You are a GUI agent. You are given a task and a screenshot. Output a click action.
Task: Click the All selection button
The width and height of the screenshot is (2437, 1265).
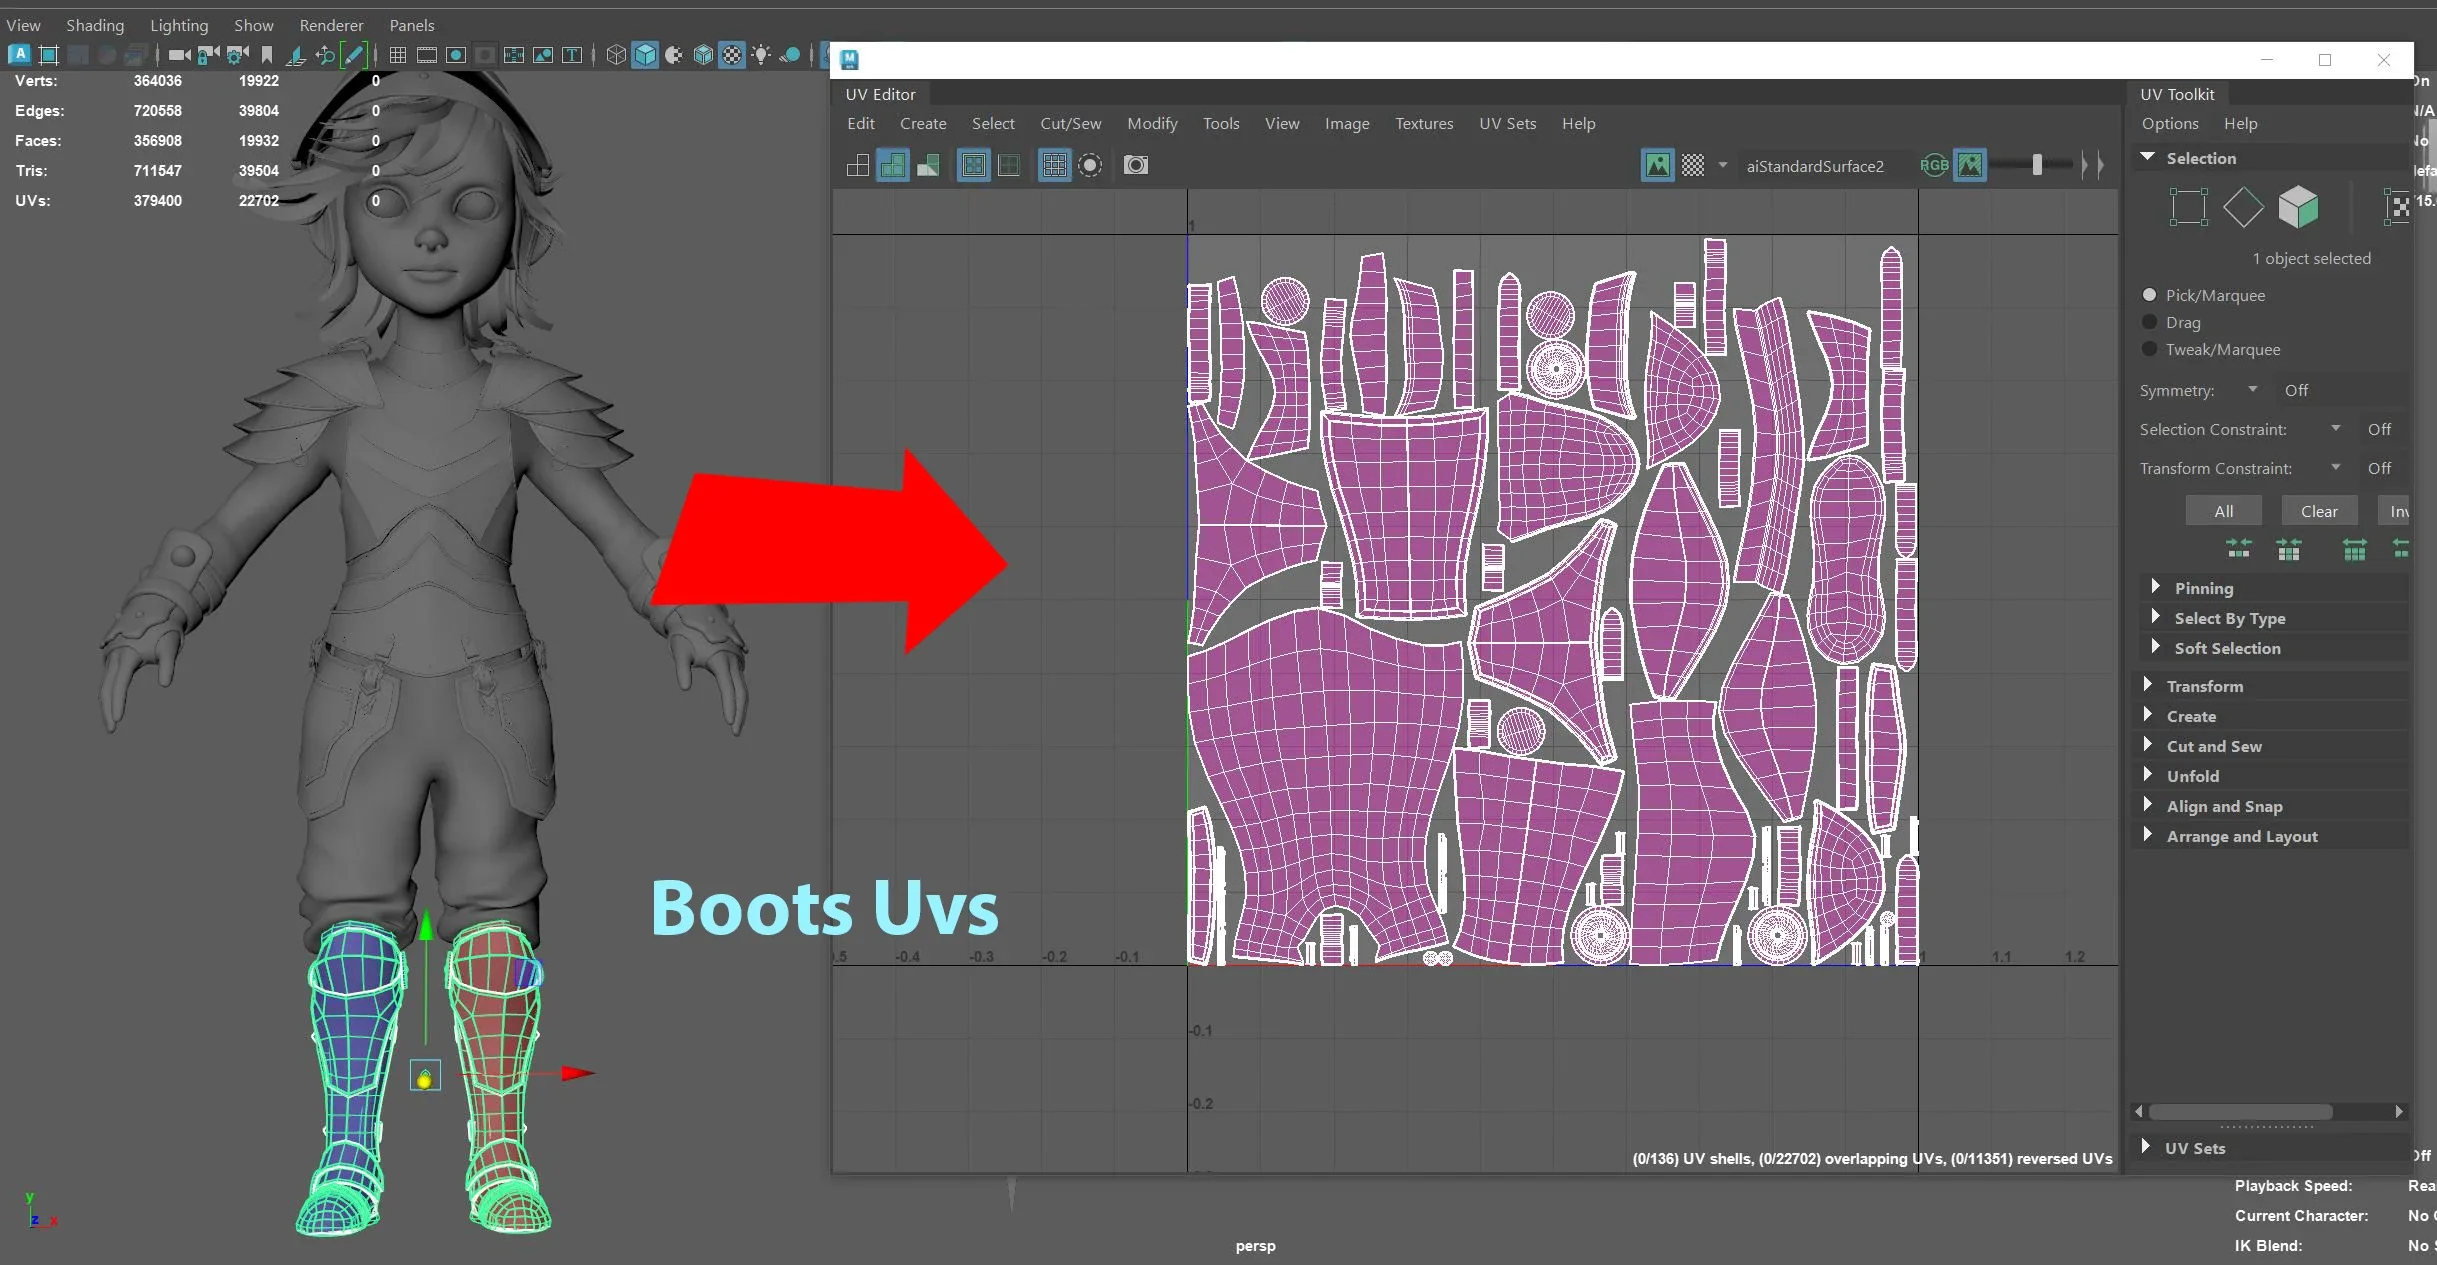[x=2224, y=511]
